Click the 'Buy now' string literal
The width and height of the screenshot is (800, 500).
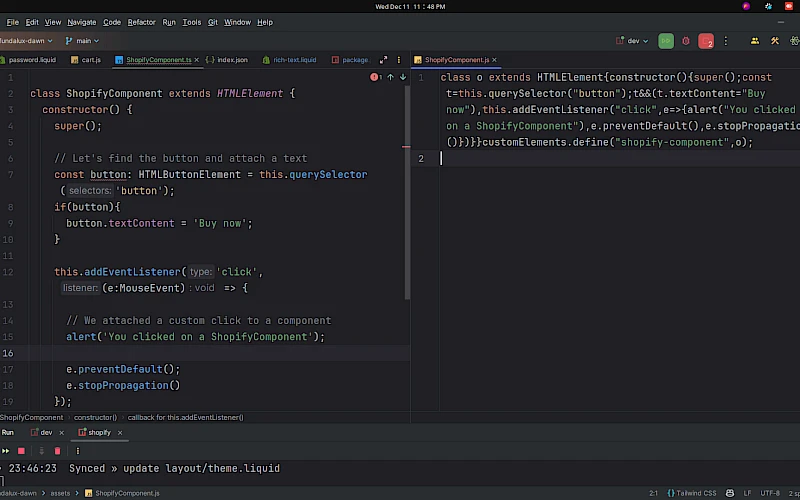220,223
